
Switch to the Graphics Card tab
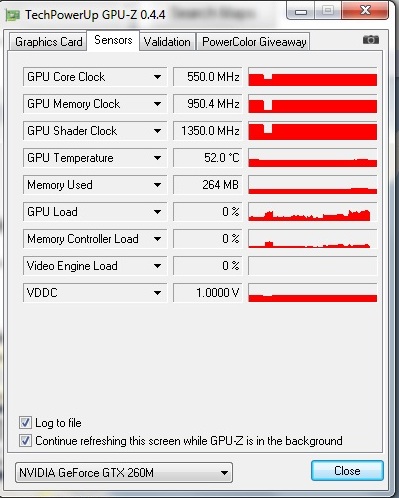pyautogui.click(x=48, y=42)
